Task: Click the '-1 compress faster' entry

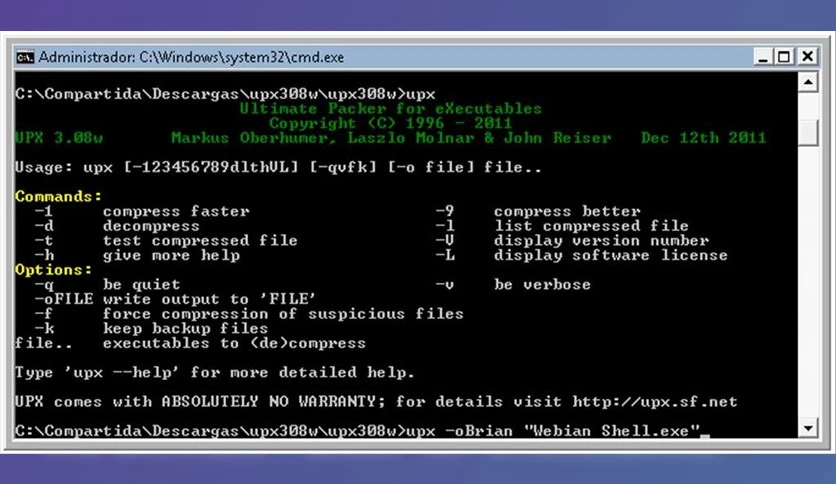Action: click(x=142, y=211)
